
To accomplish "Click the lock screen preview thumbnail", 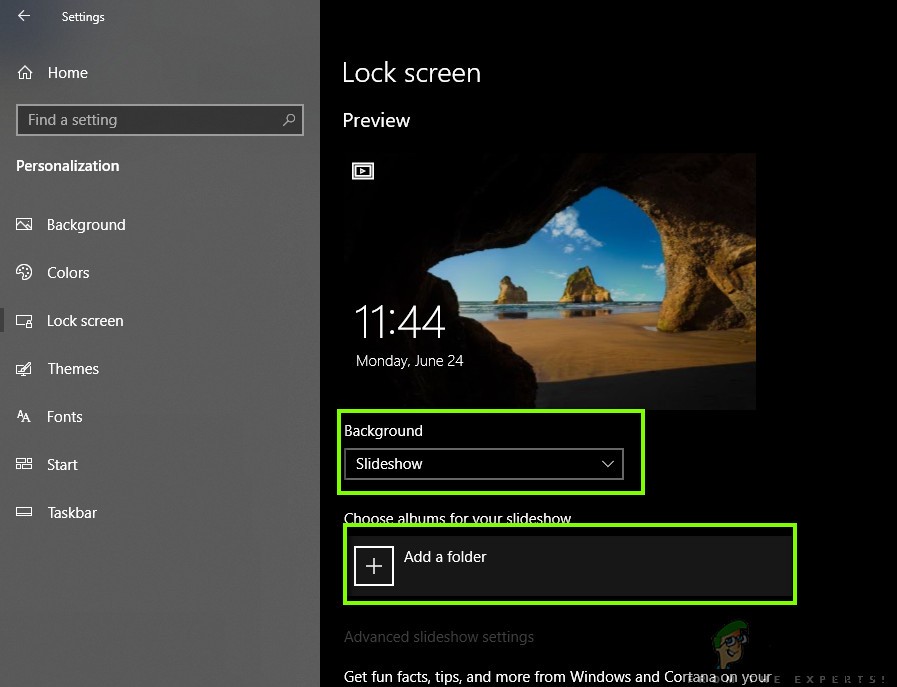I will 549,281.
